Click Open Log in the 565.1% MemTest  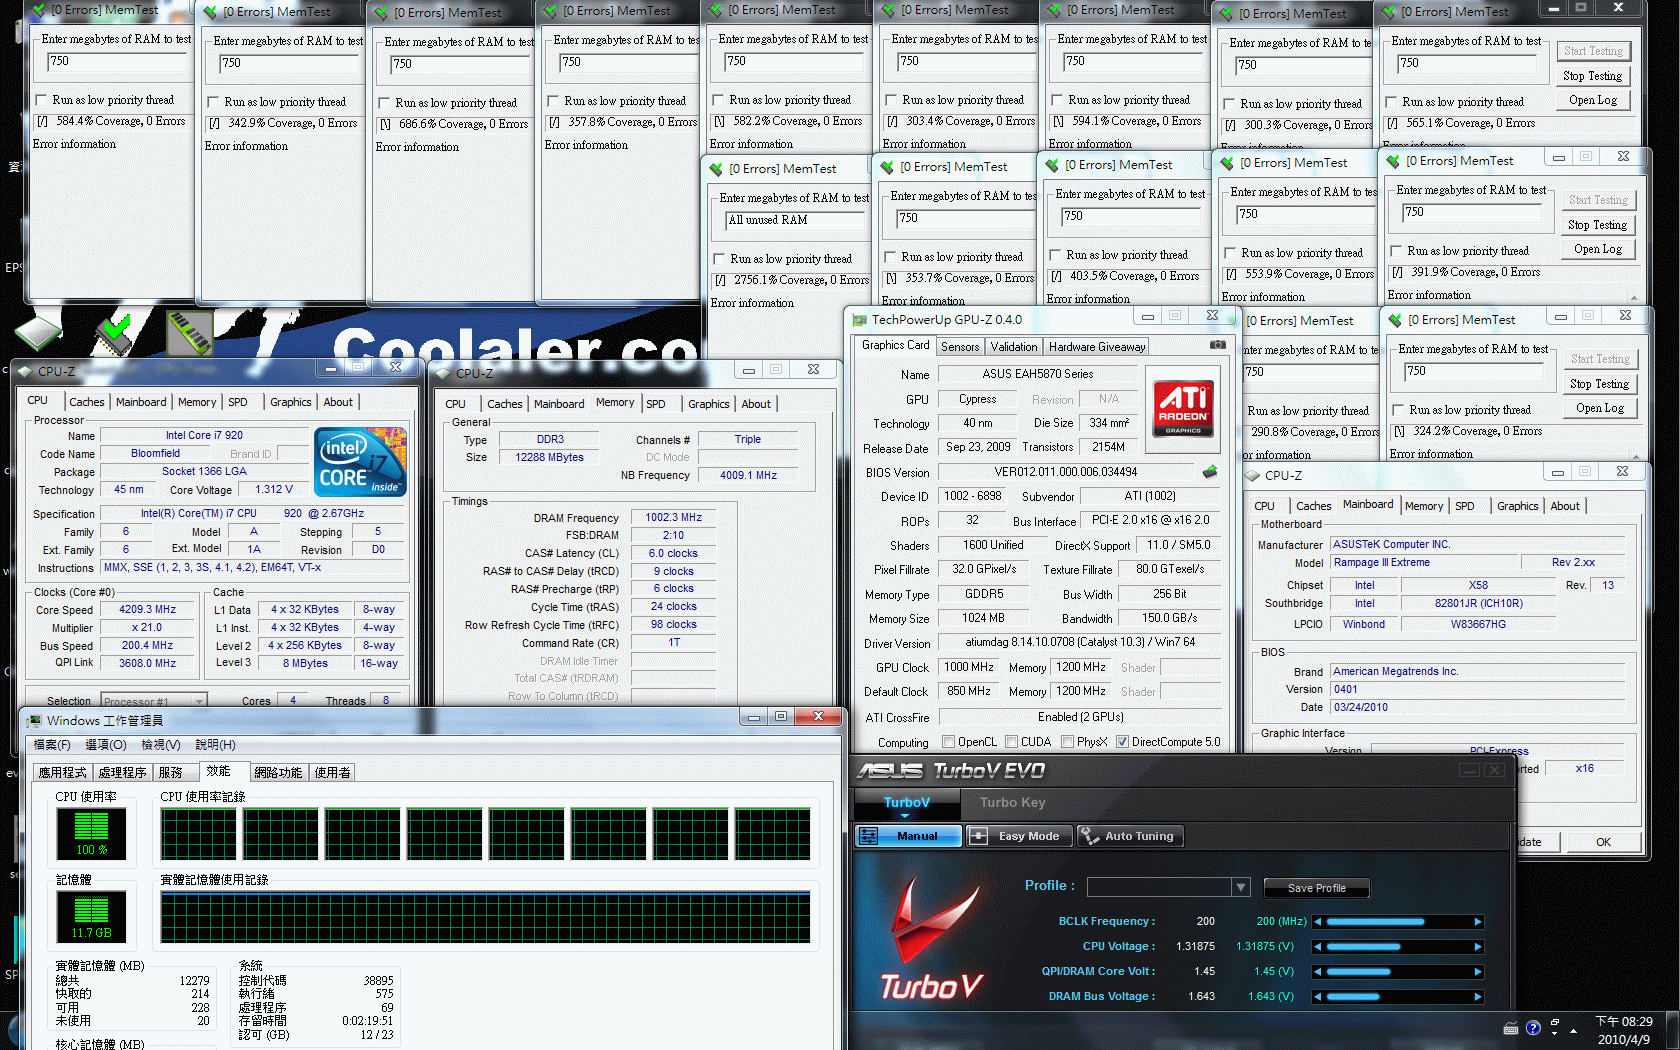pyautogui.click(x=1592, y=100)
